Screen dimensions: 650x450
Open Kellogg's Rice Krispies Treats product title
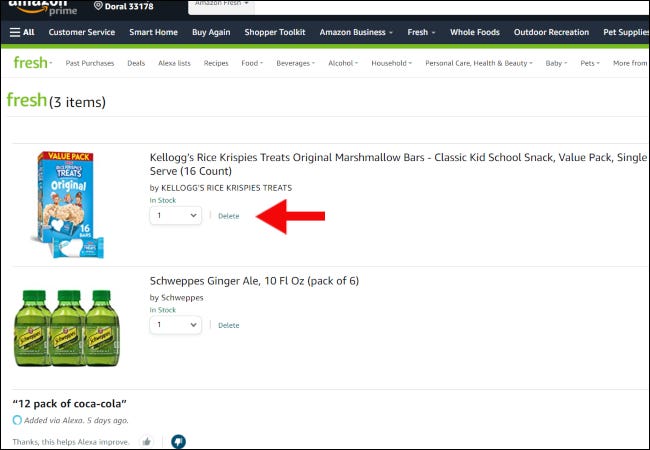(398, 164)
